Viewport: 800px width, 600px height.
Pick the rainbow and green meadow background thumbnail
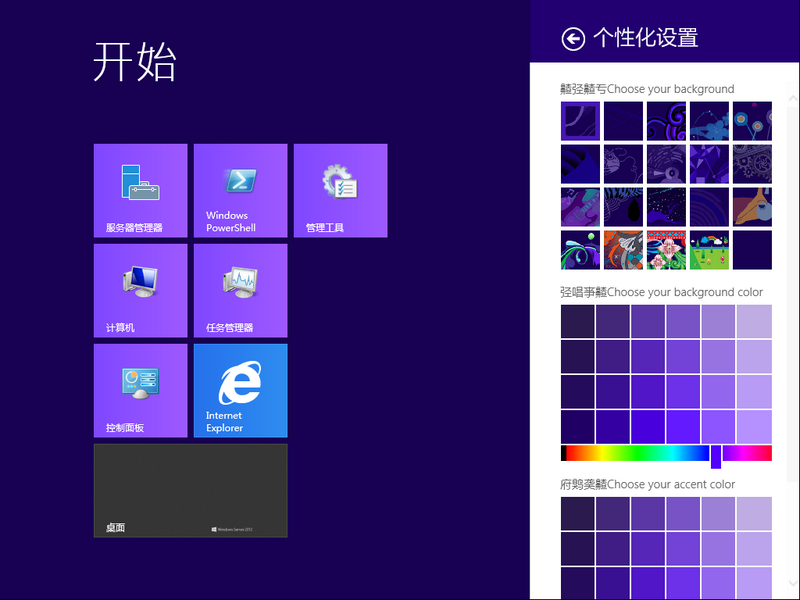[709, 249]
